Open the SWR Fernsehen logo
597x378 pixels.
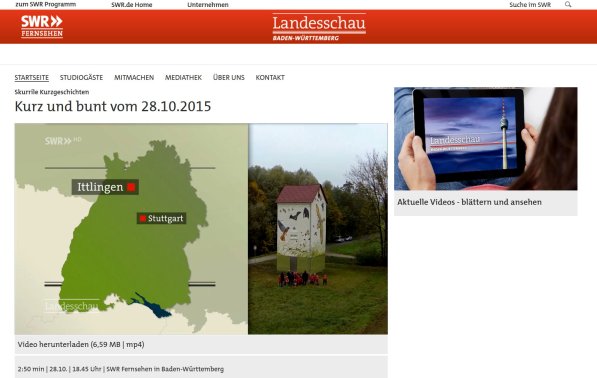42,27
